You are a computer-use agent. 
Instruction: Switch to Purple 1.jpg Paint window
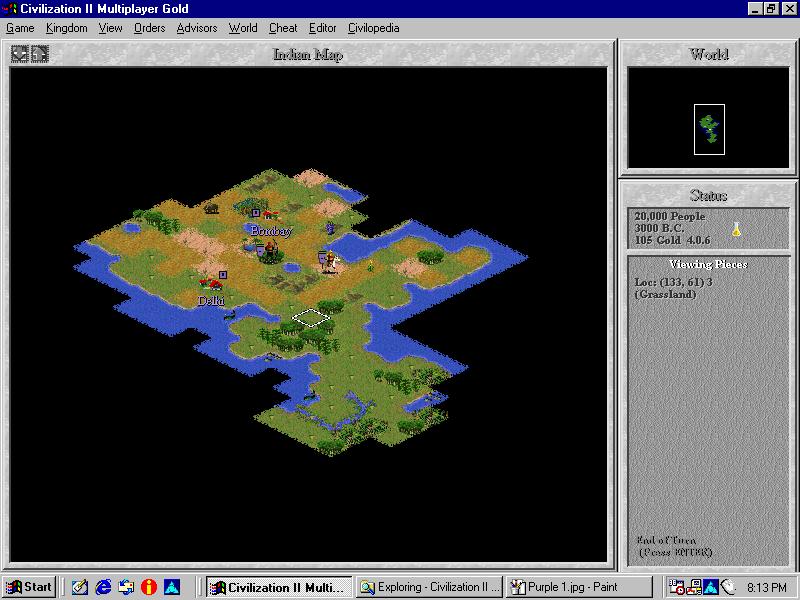pyautogui.click(x=579, y=587)
